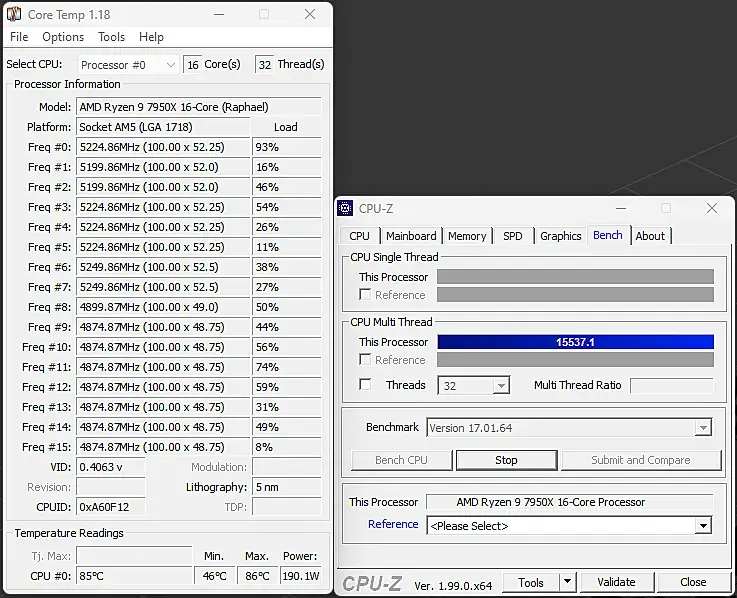Click the Thread(s) count 32 box
The width and height of the screenshot is (737, 598).
point(265,64)
